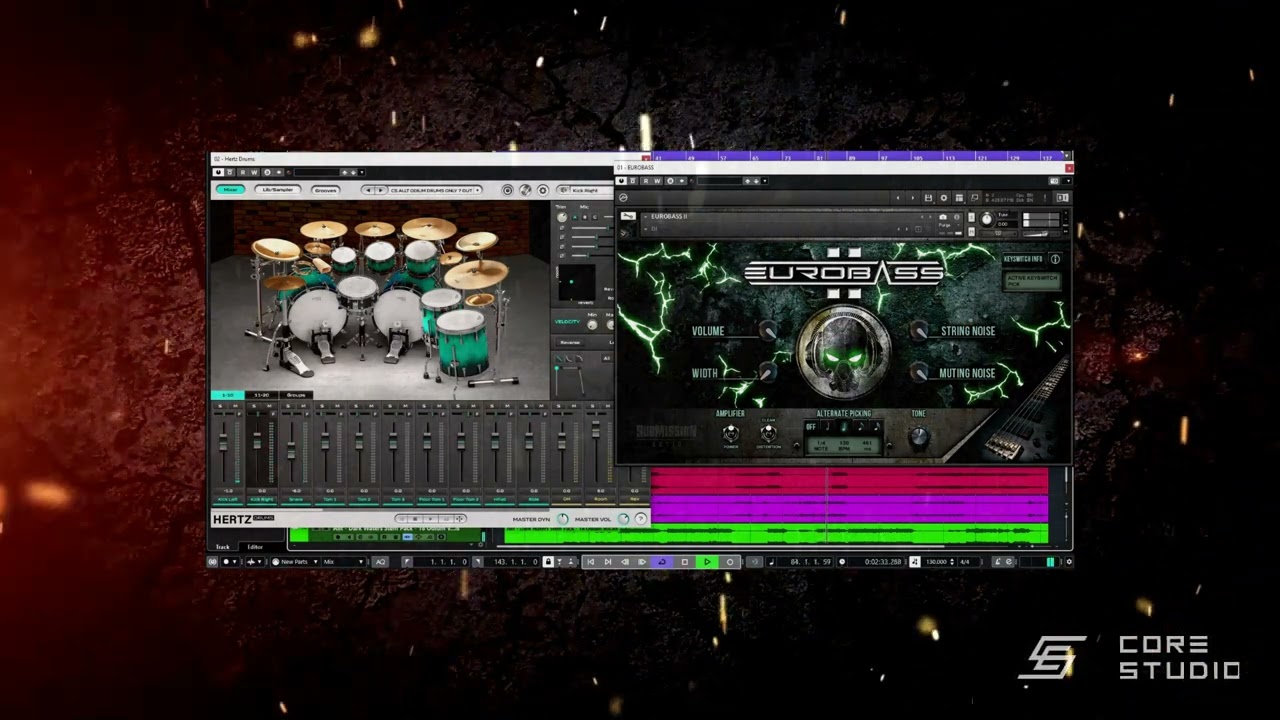This screenshot has width=1280, height=720.
Task: Click the skull emblem in Eurobass
Action: [844, 353]
